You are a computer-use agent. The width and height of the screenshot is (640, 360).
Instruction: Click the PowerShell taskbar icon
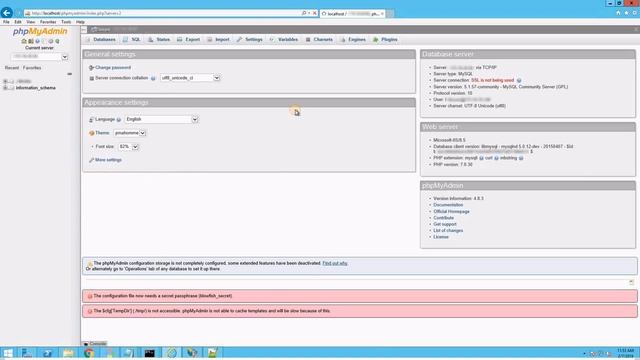pyautogui.click(x=48, y=353)
